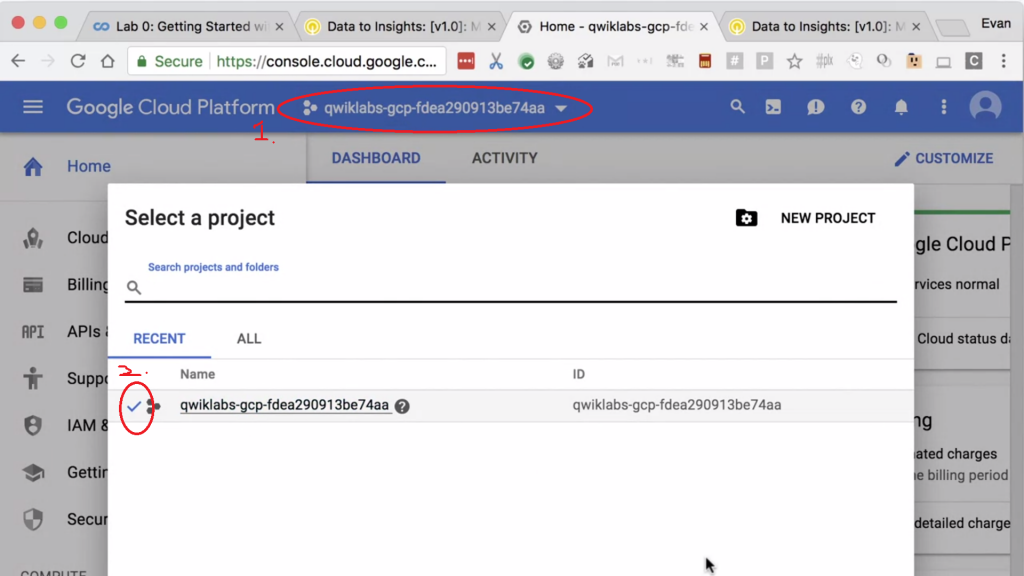The width and height of the screenshot is (1024, 576).
Task: Close the Home qwiklabs browser tab
Action: (x=704, y=27)
